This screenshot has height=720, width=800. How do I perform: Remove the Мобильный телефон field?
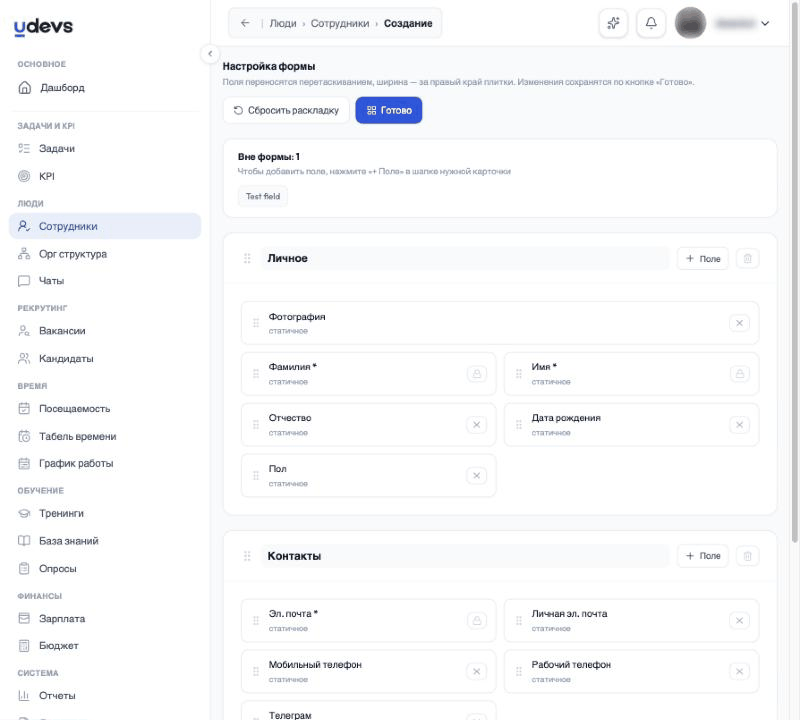477,672
